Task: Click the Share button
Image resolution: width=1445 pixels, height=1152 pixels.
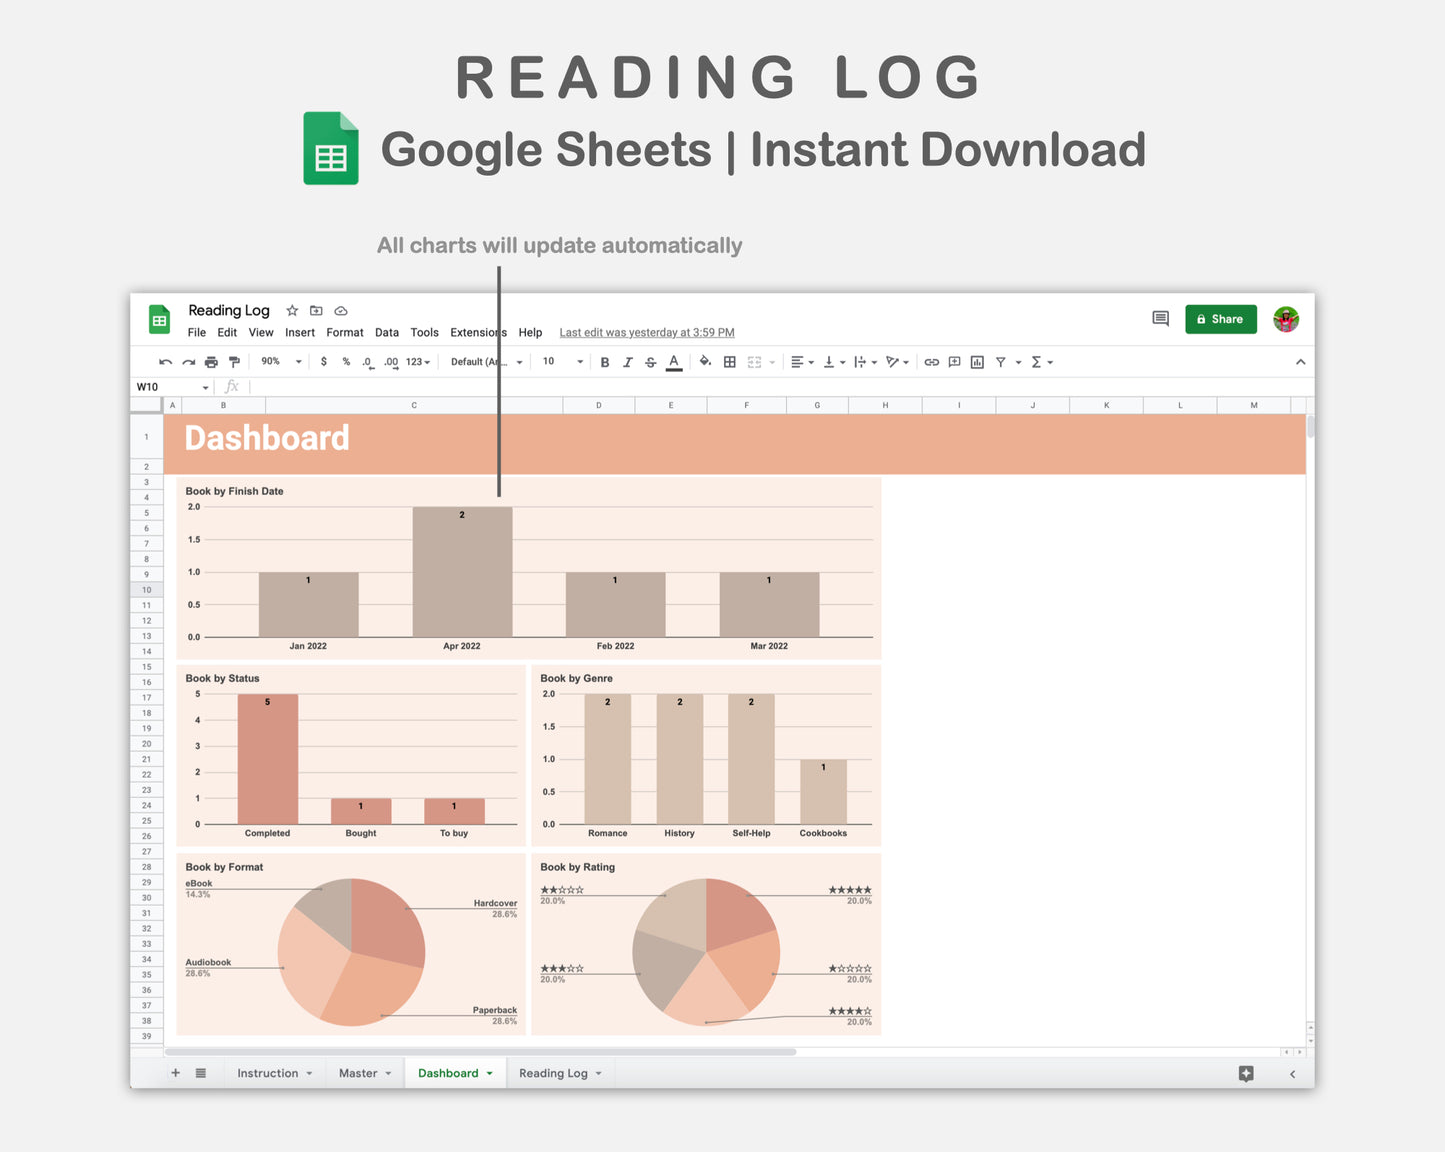Action: coord(1220,318)
